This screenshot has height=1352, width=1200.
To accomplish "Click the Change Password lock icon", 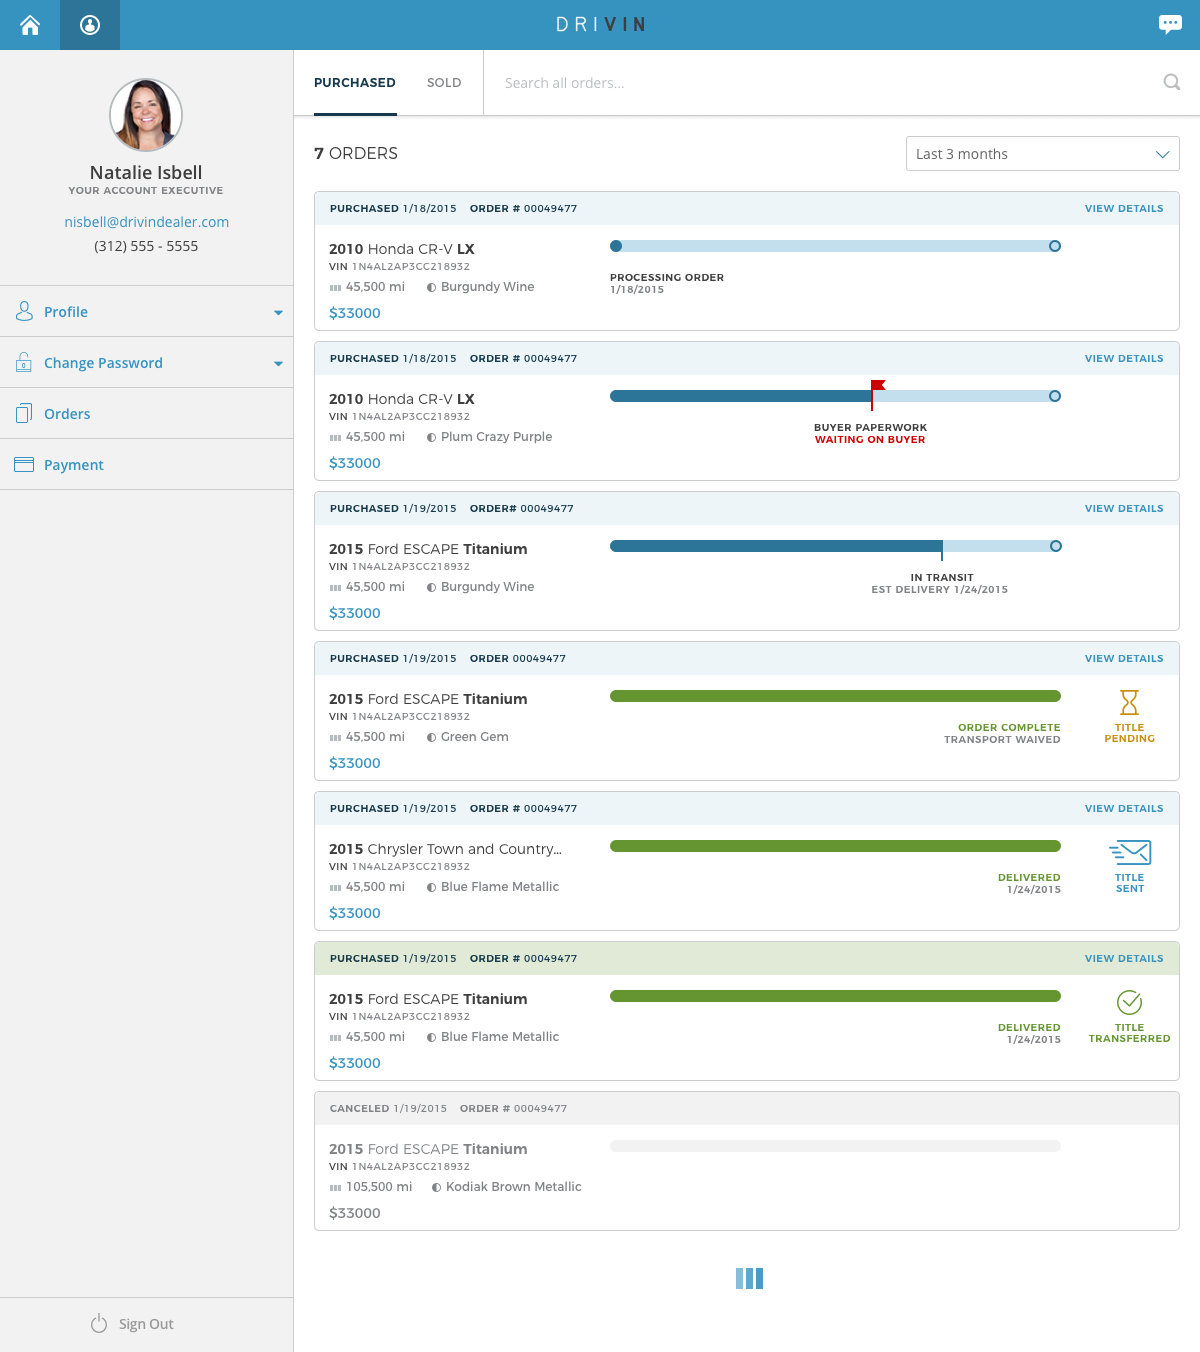I will (x=24, y=362).
